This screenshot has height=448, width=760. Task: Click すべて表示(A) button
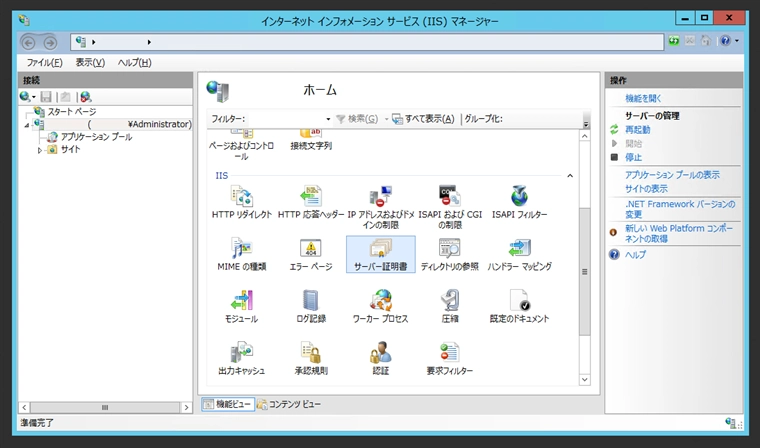pos(424,119)
